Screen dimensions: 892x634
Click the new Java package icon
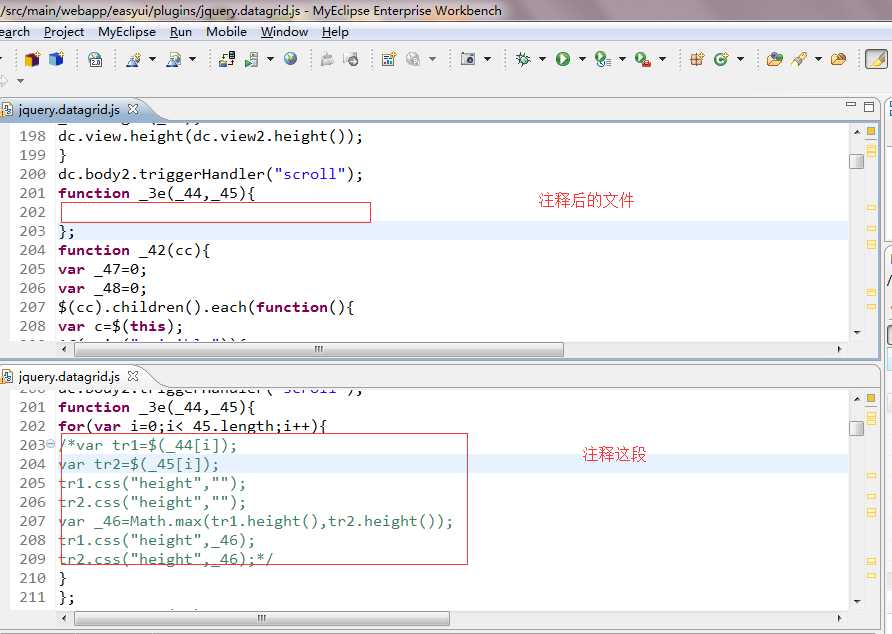coord(697,59)
